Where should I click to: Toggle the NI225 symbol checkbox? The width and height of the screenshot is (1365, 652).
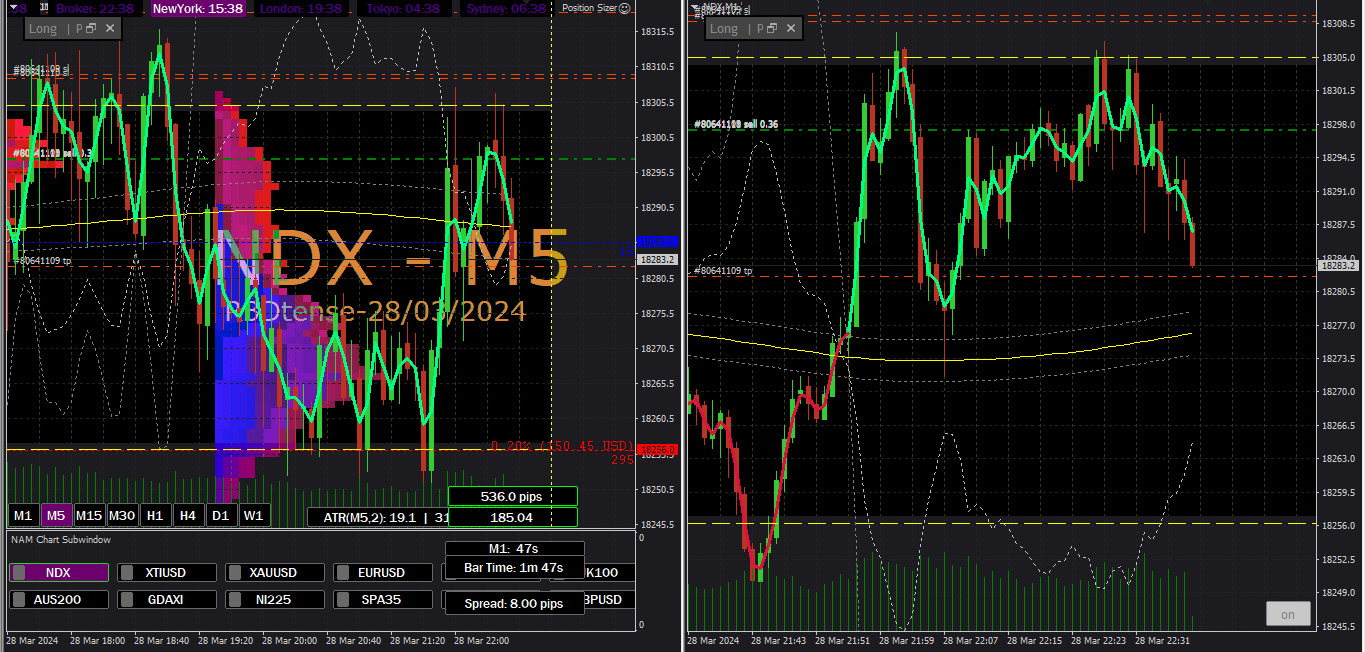(235, 600)
